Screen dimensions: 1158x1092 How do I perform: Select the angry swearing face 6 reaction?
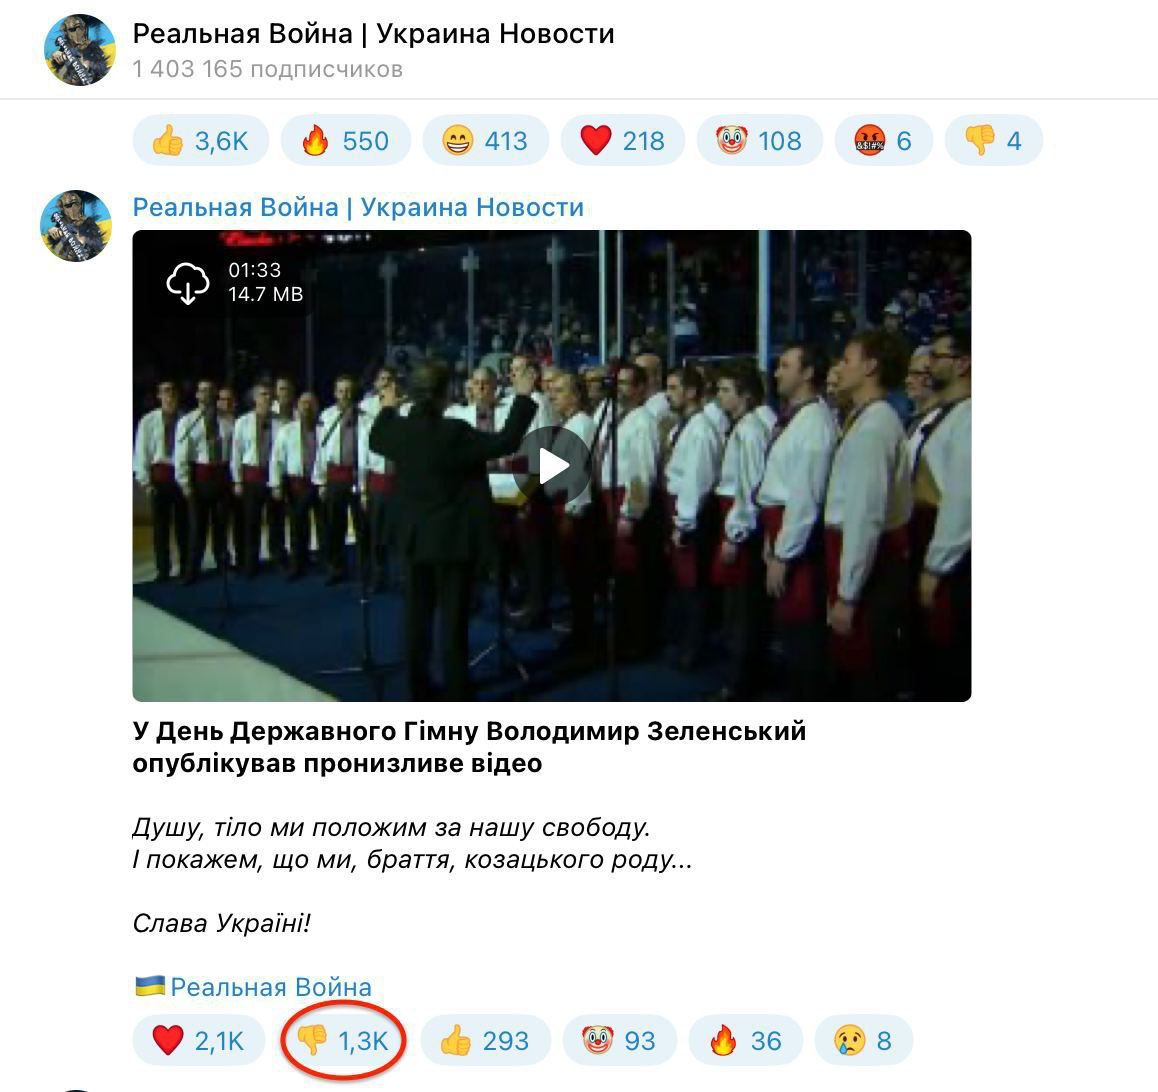(883, 140)
